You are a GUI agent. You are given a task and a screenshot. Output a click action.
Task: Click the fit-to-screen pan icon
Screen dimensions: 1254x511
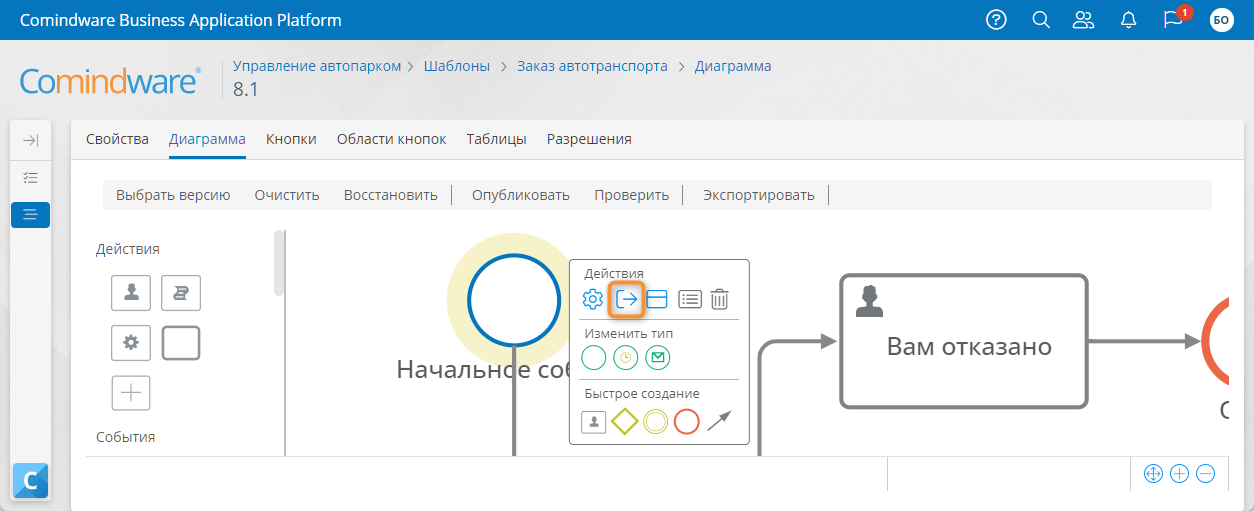(1153, 474)
